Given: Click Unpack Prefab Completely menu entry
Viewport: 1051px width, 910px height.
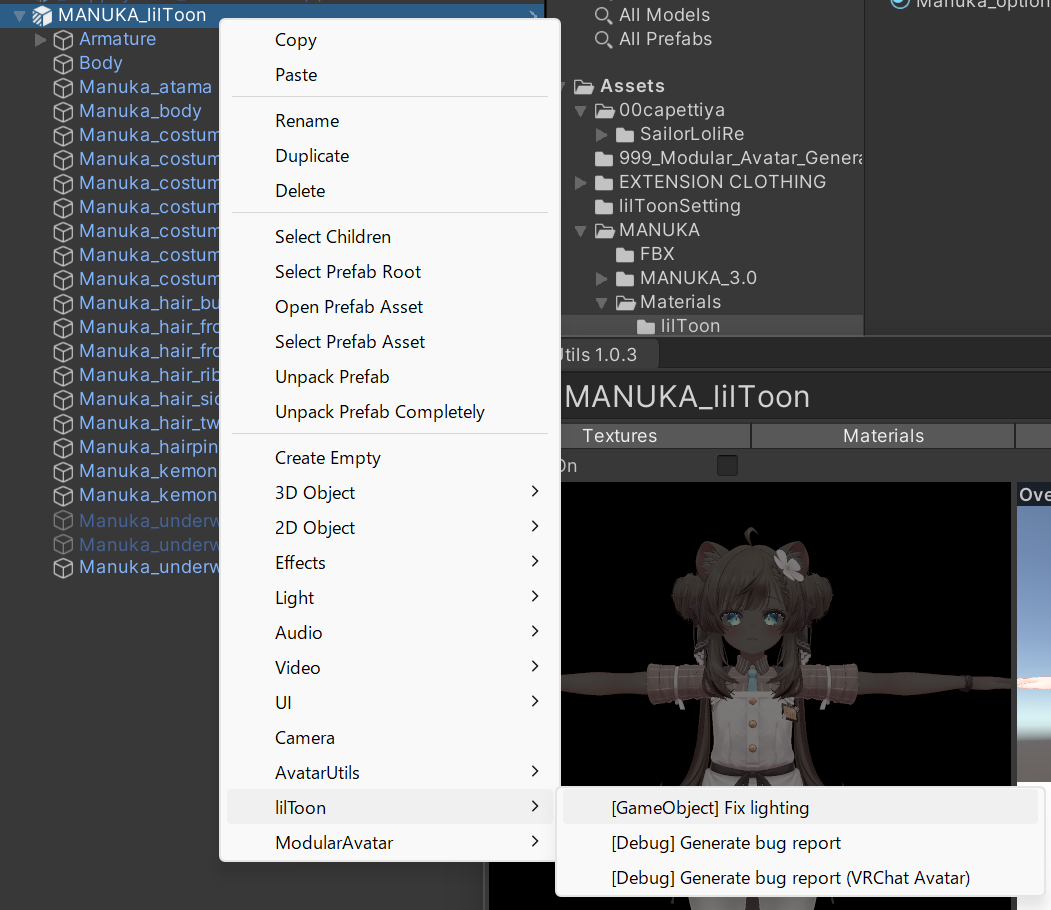Looking at the screenshot, I should pyautogui.click(x=389, y=411).
